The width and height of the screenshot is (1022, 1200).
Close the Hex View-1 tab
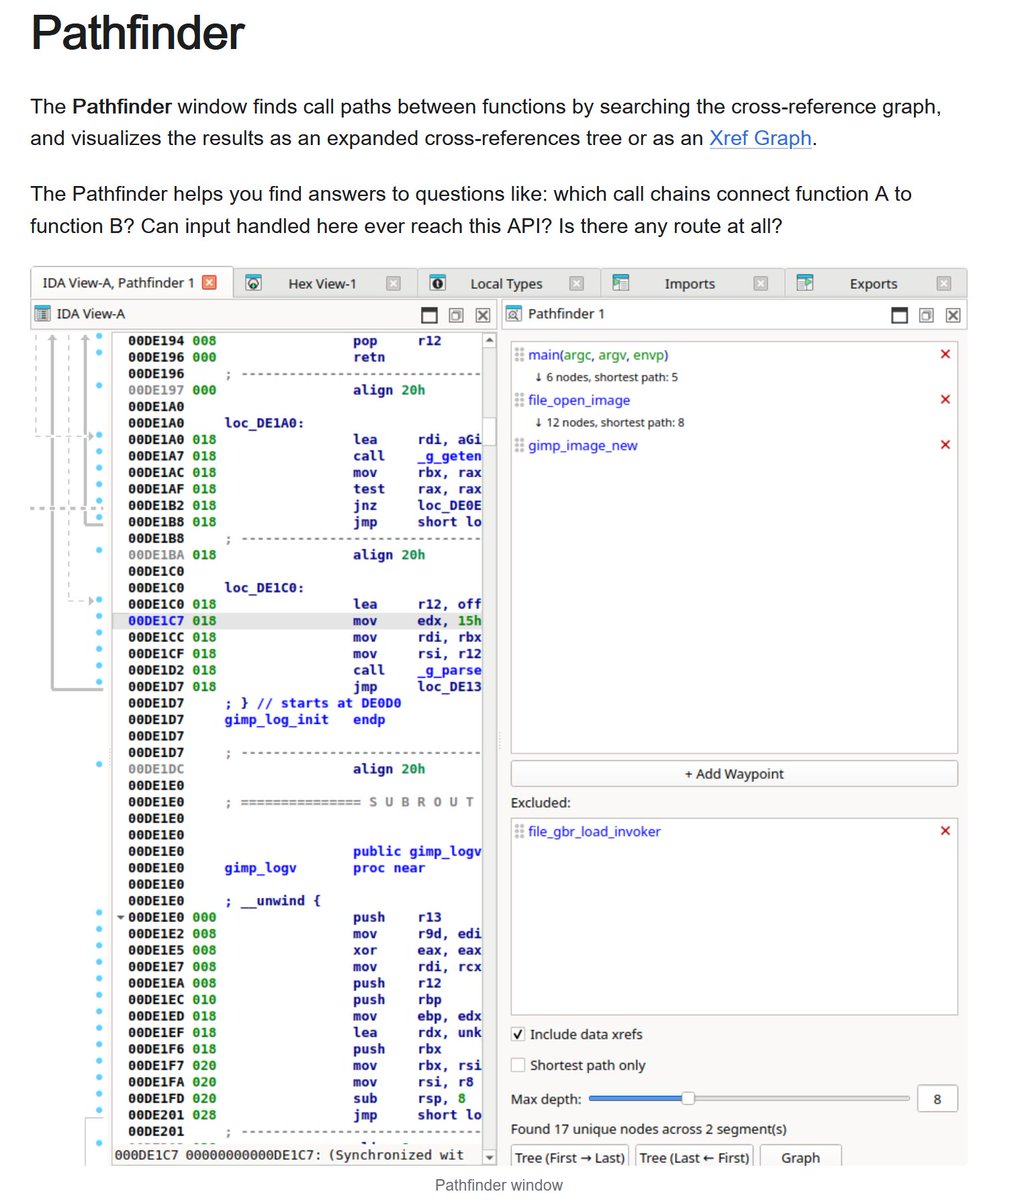[x=393, y=284]
